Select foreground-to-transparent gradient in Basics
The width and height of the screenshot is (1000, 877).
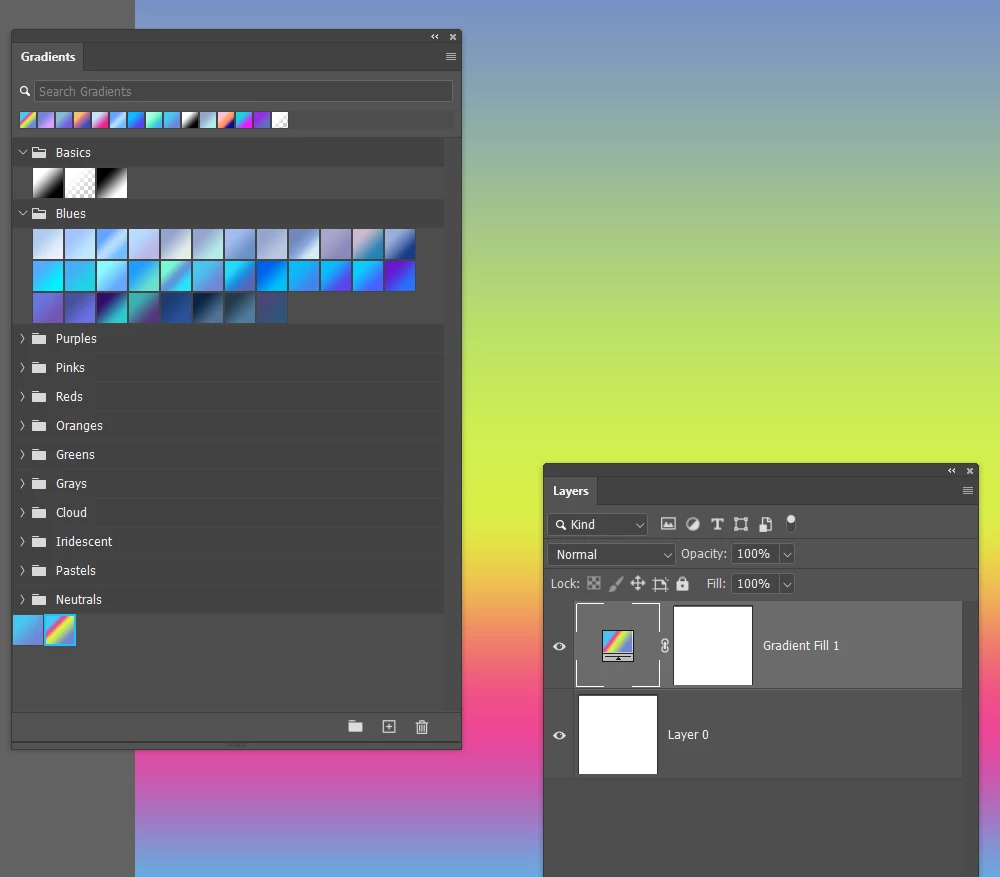point(80,183)
